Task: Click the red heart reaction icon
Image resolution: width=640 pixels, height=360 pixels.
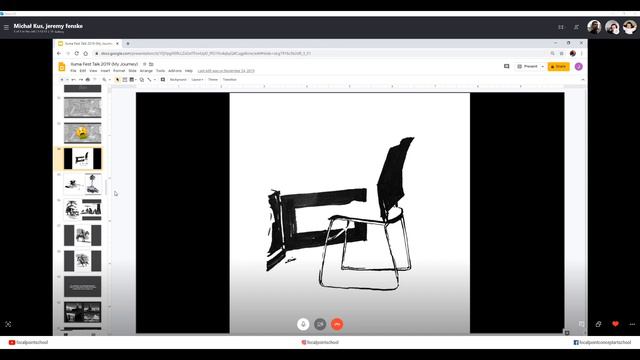Action: click(615, 324)
